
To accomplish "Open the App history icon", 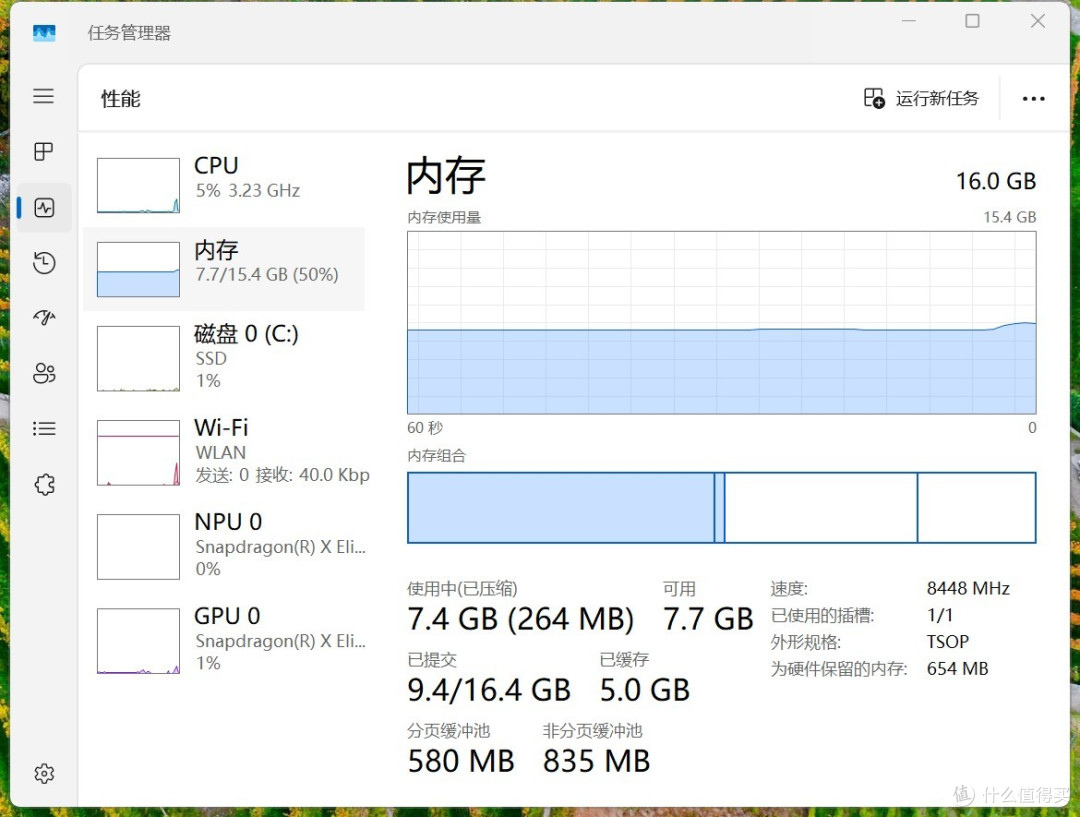I will 44,262.
